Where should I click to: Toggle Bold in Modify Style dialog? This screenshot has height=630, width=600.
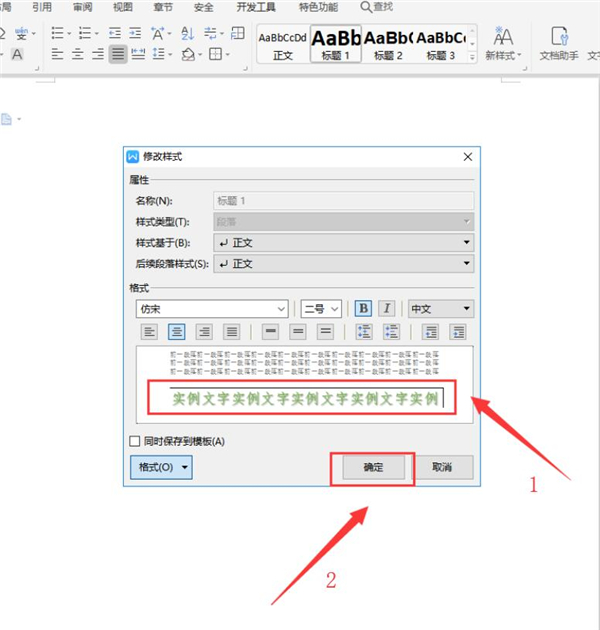(x=363, y=309)
